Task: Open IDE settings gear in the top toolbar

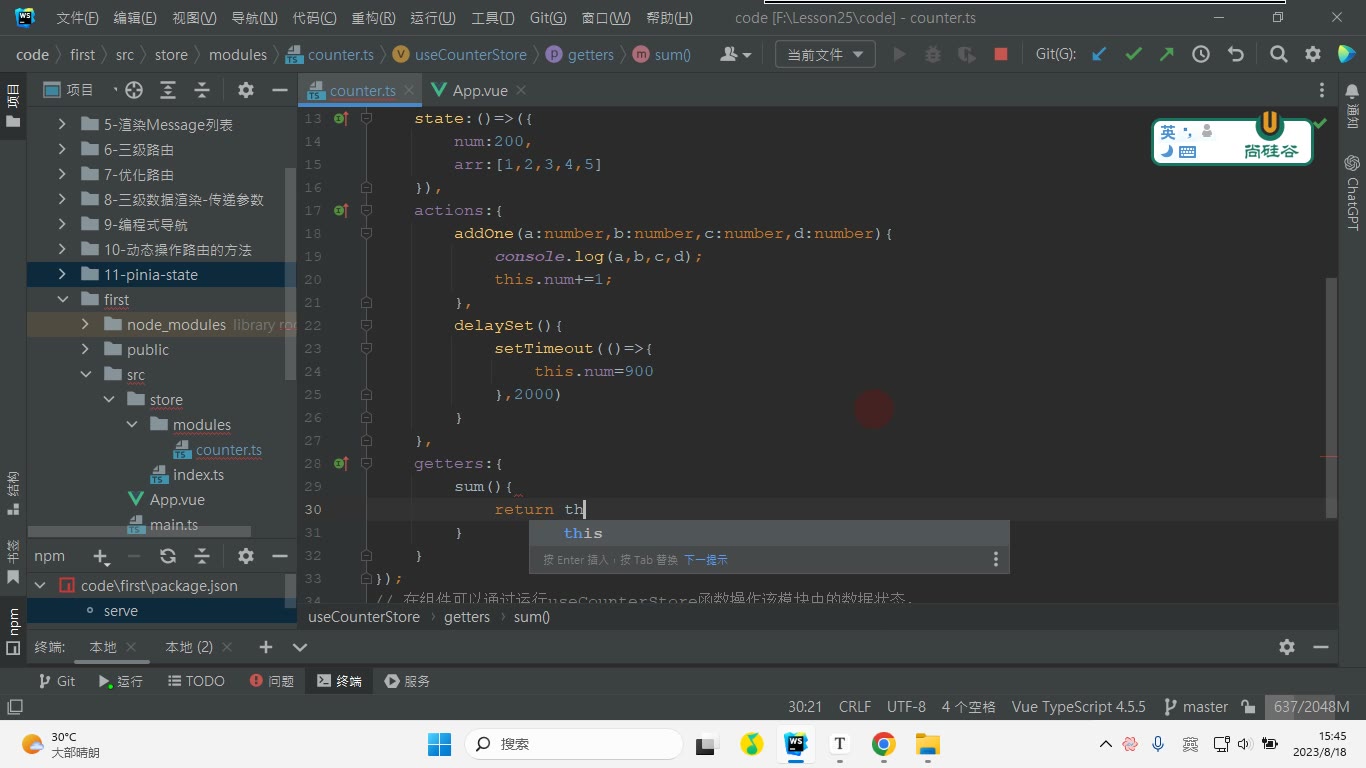Action: point(1313,55)
